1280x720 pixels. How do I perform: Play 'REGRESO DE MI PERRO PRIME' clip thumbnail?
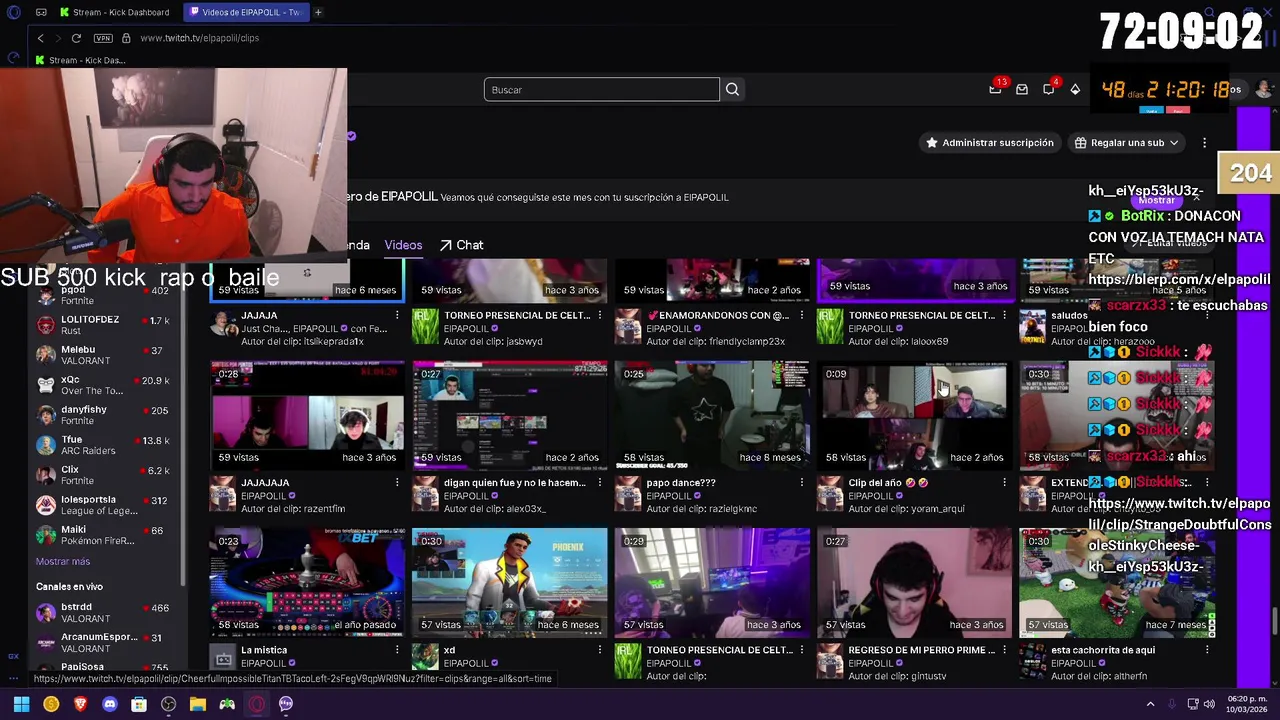[915, 583]
